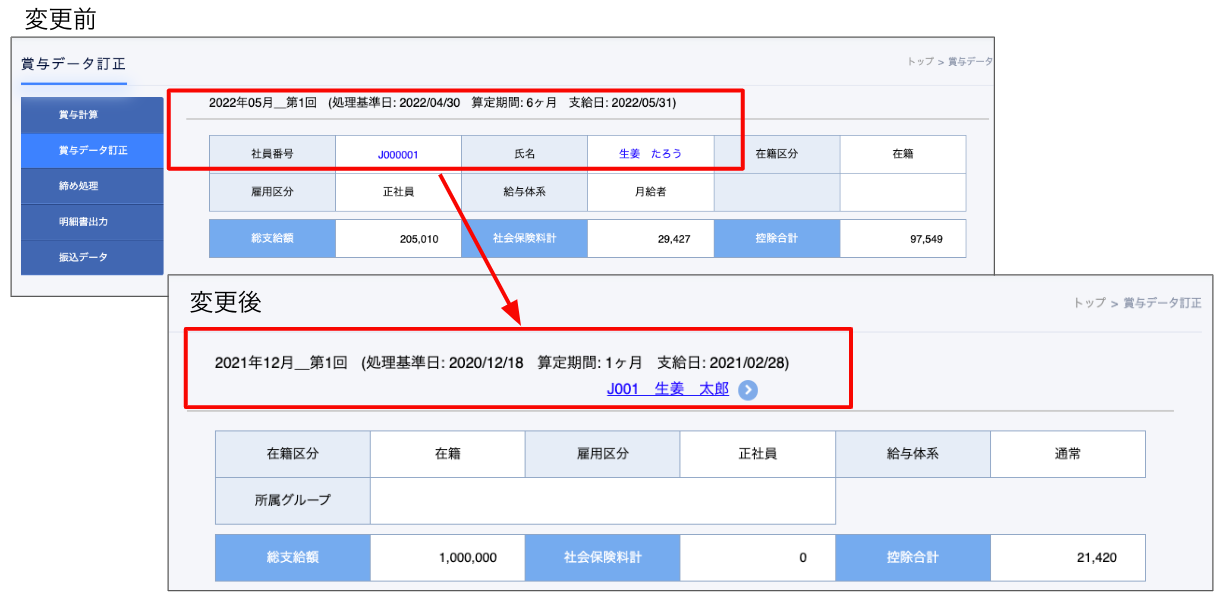
Task: Click the empty 所属グループ value field
Action: point(602,500)
